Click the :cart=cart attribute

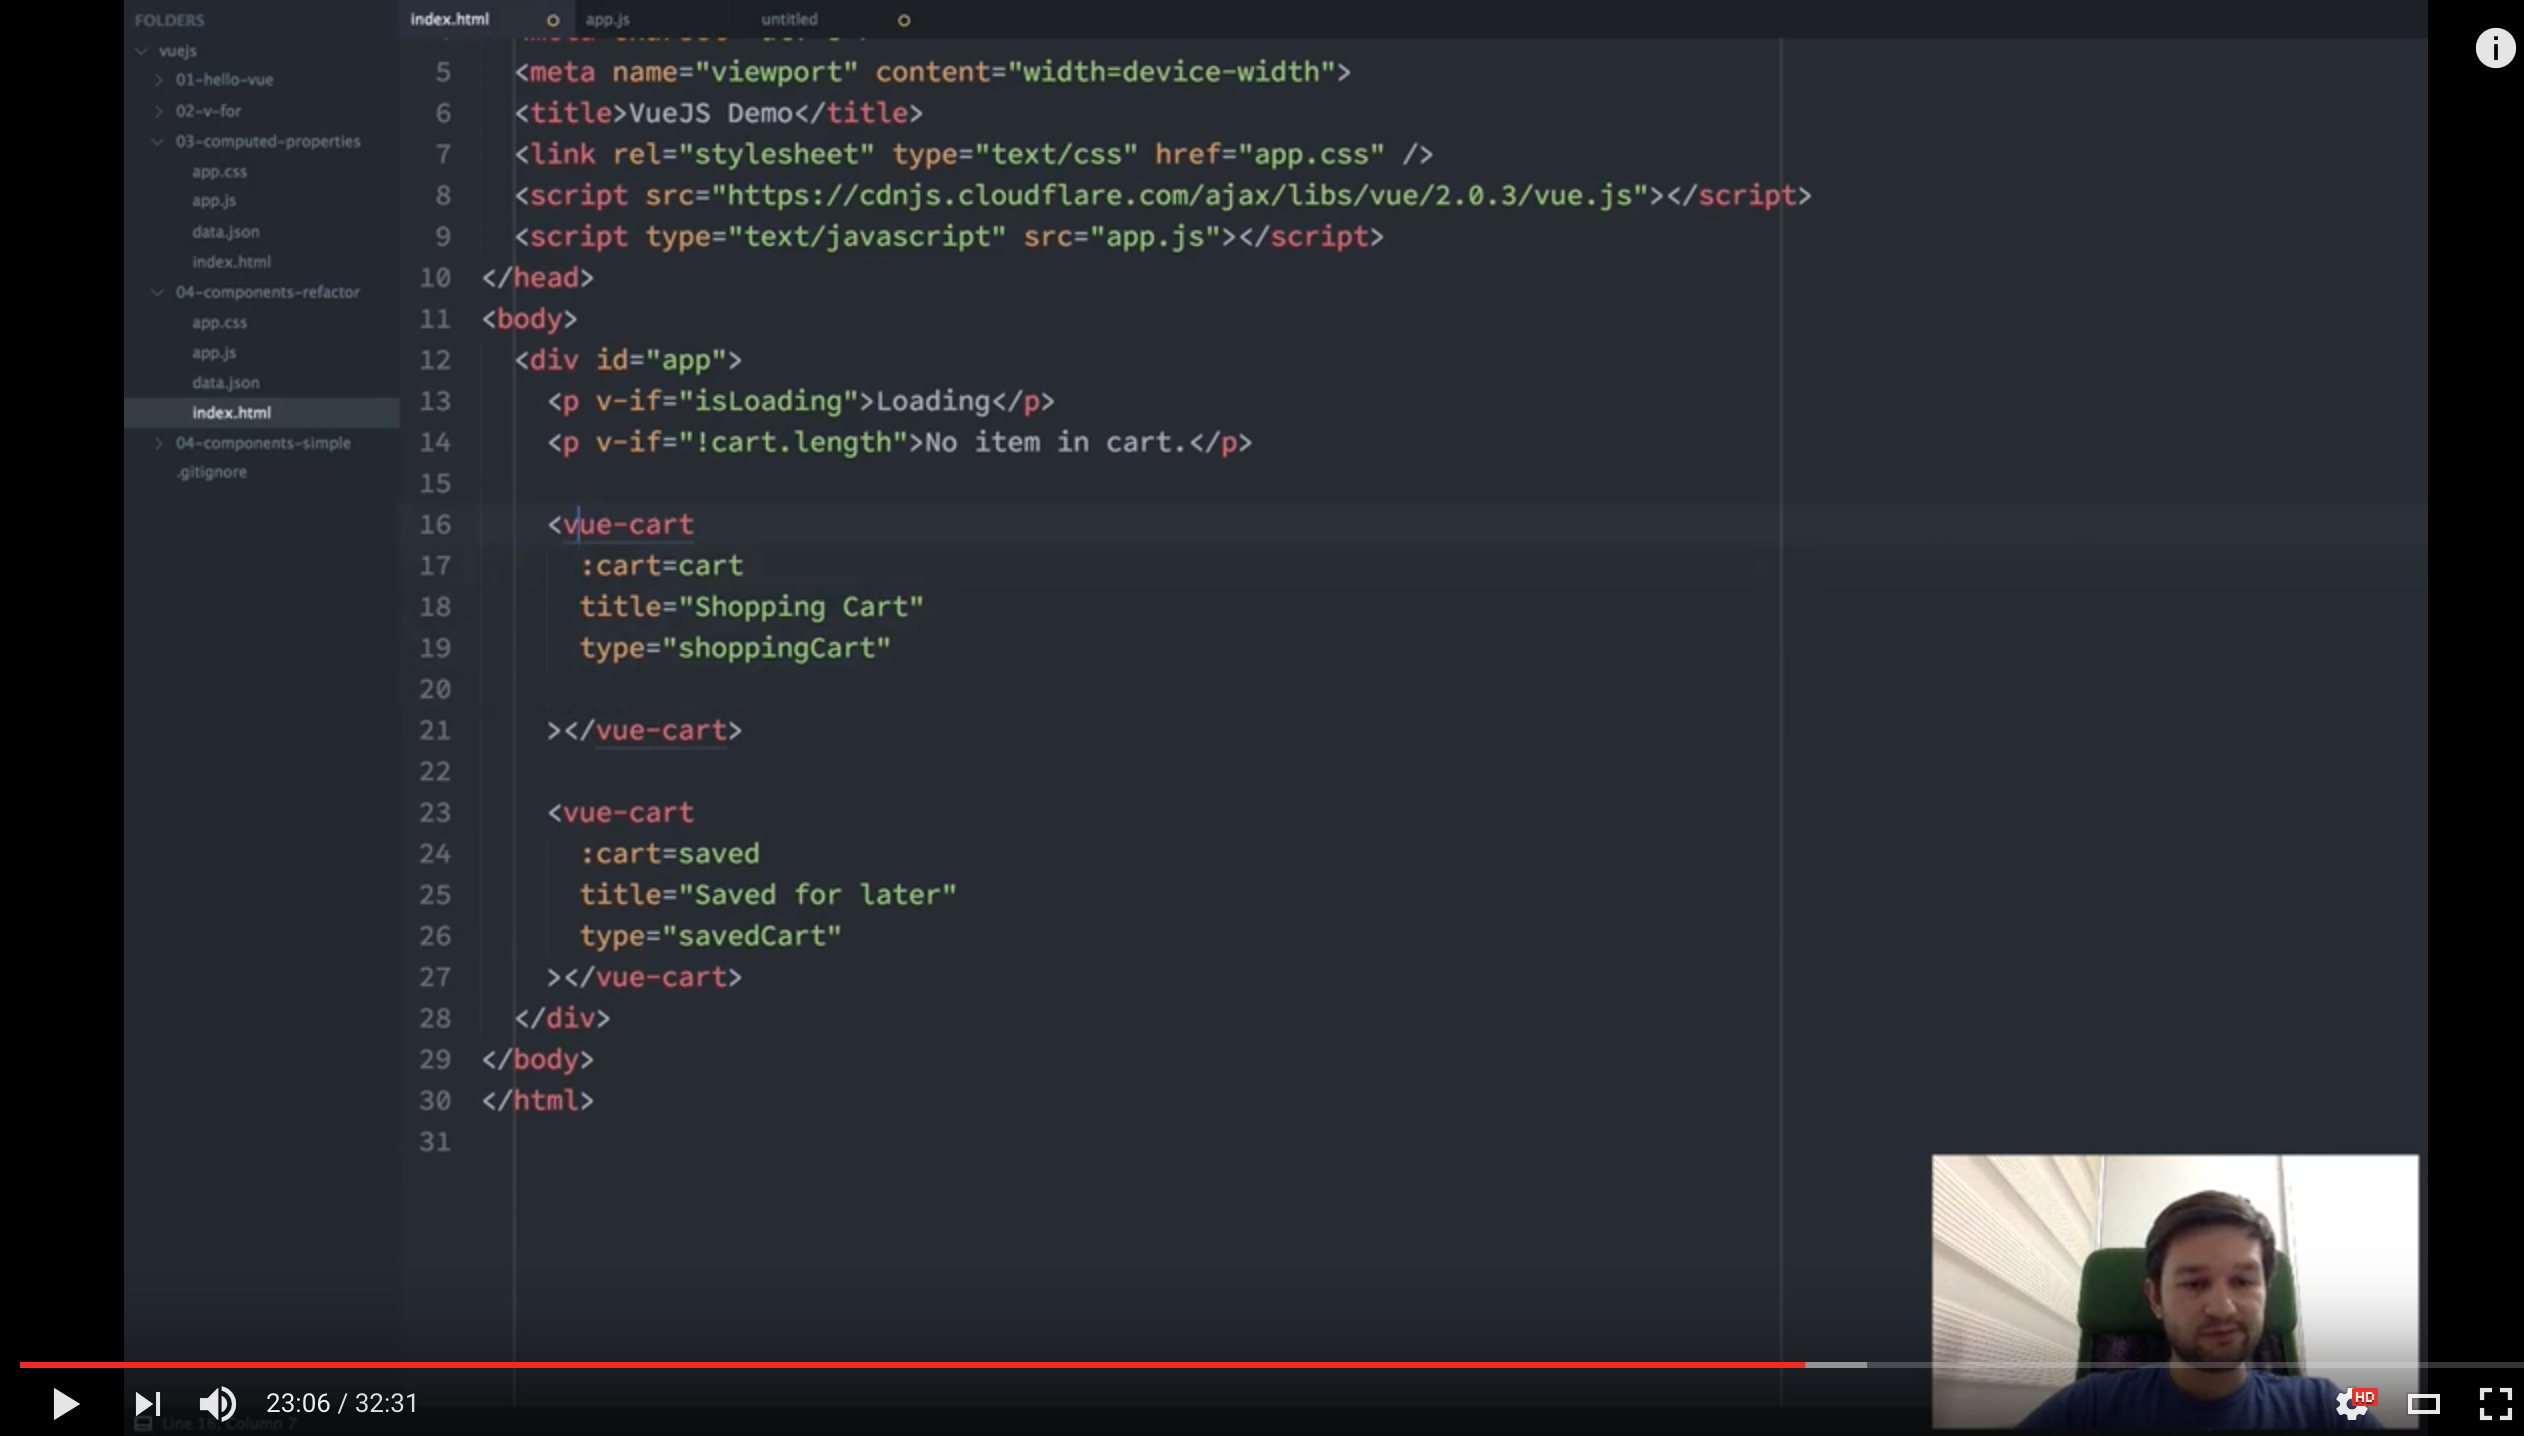click(661, 566)
